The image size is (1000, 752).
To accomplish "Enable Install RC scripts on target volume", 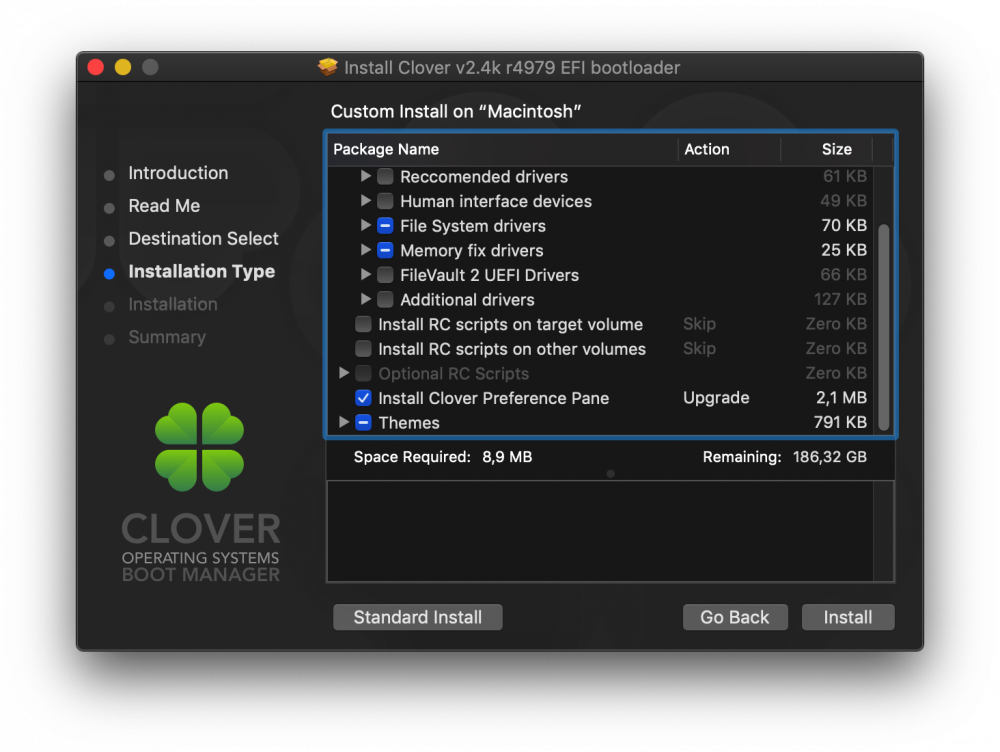I will click(x=364, y=324).
